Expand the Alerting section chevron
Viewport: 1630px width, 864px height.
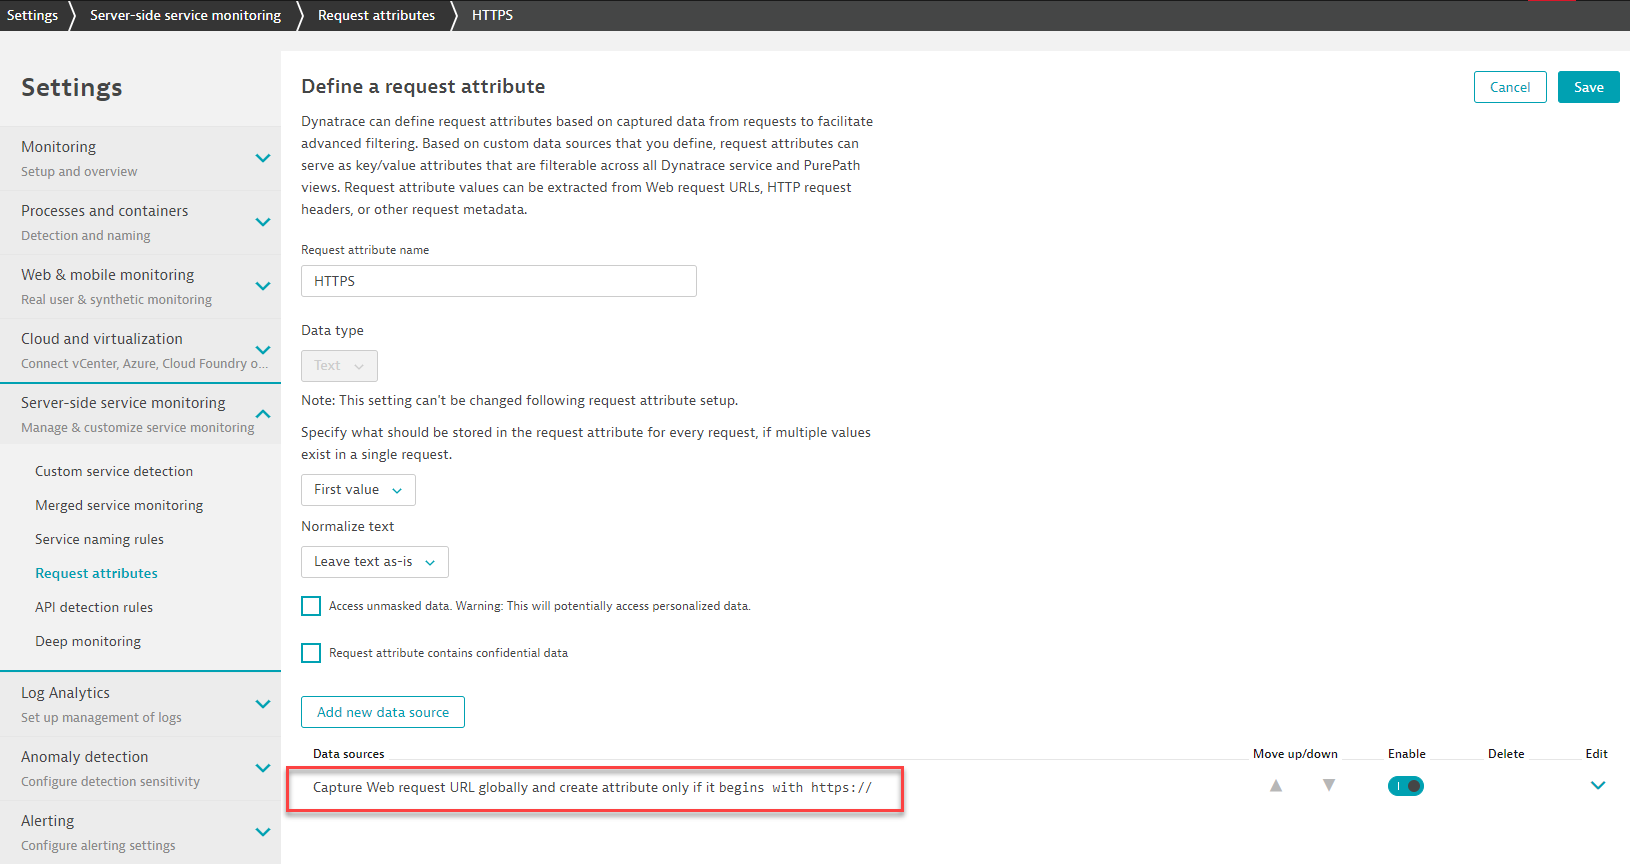point(263,832)
